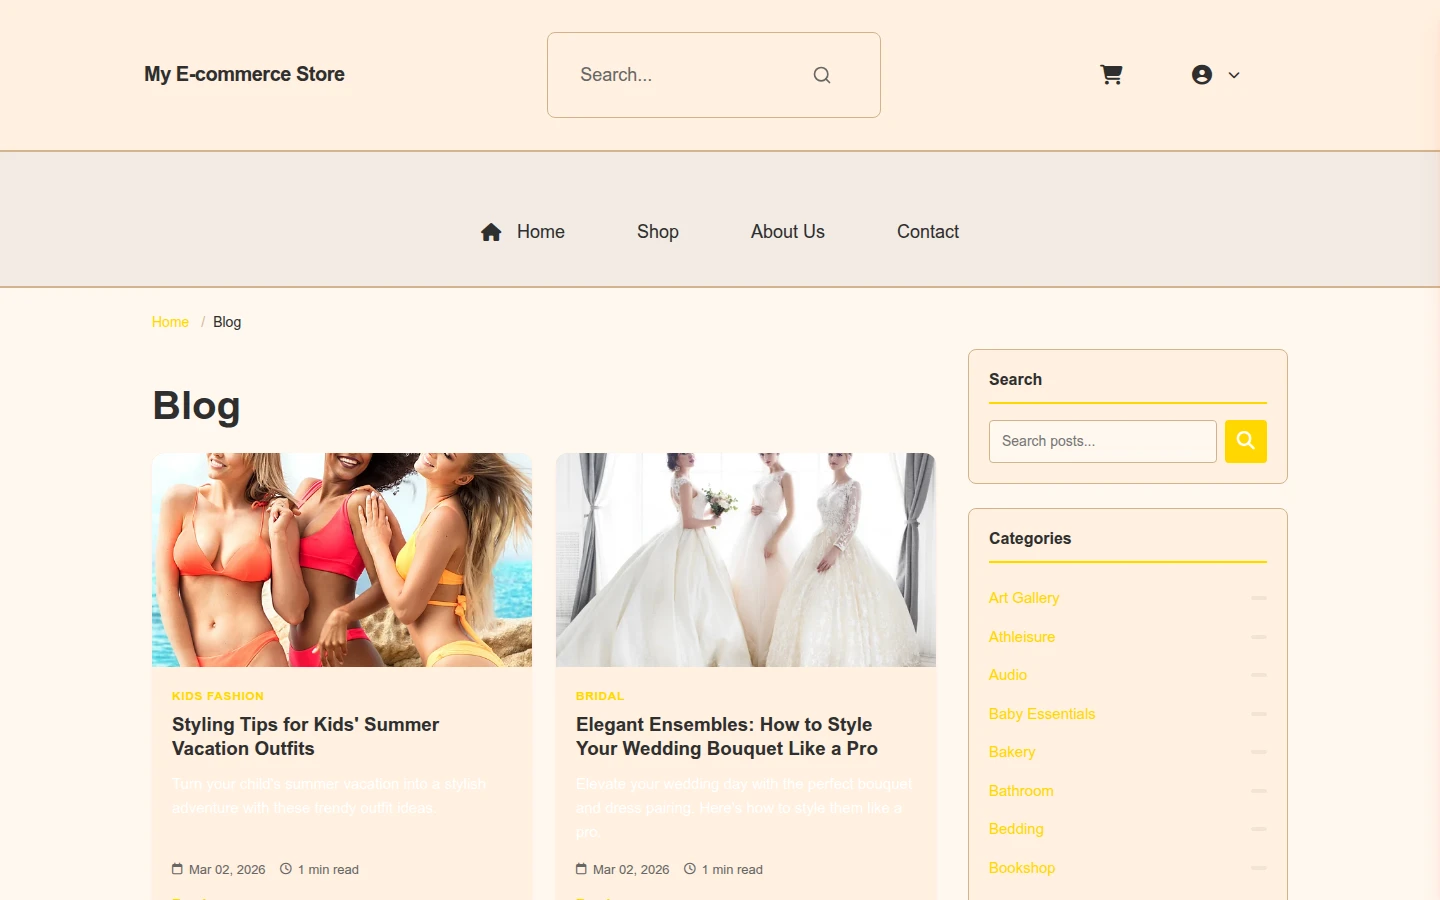
Task: Click the Home breadcrumb link
Action: click(x=170, y=322)
